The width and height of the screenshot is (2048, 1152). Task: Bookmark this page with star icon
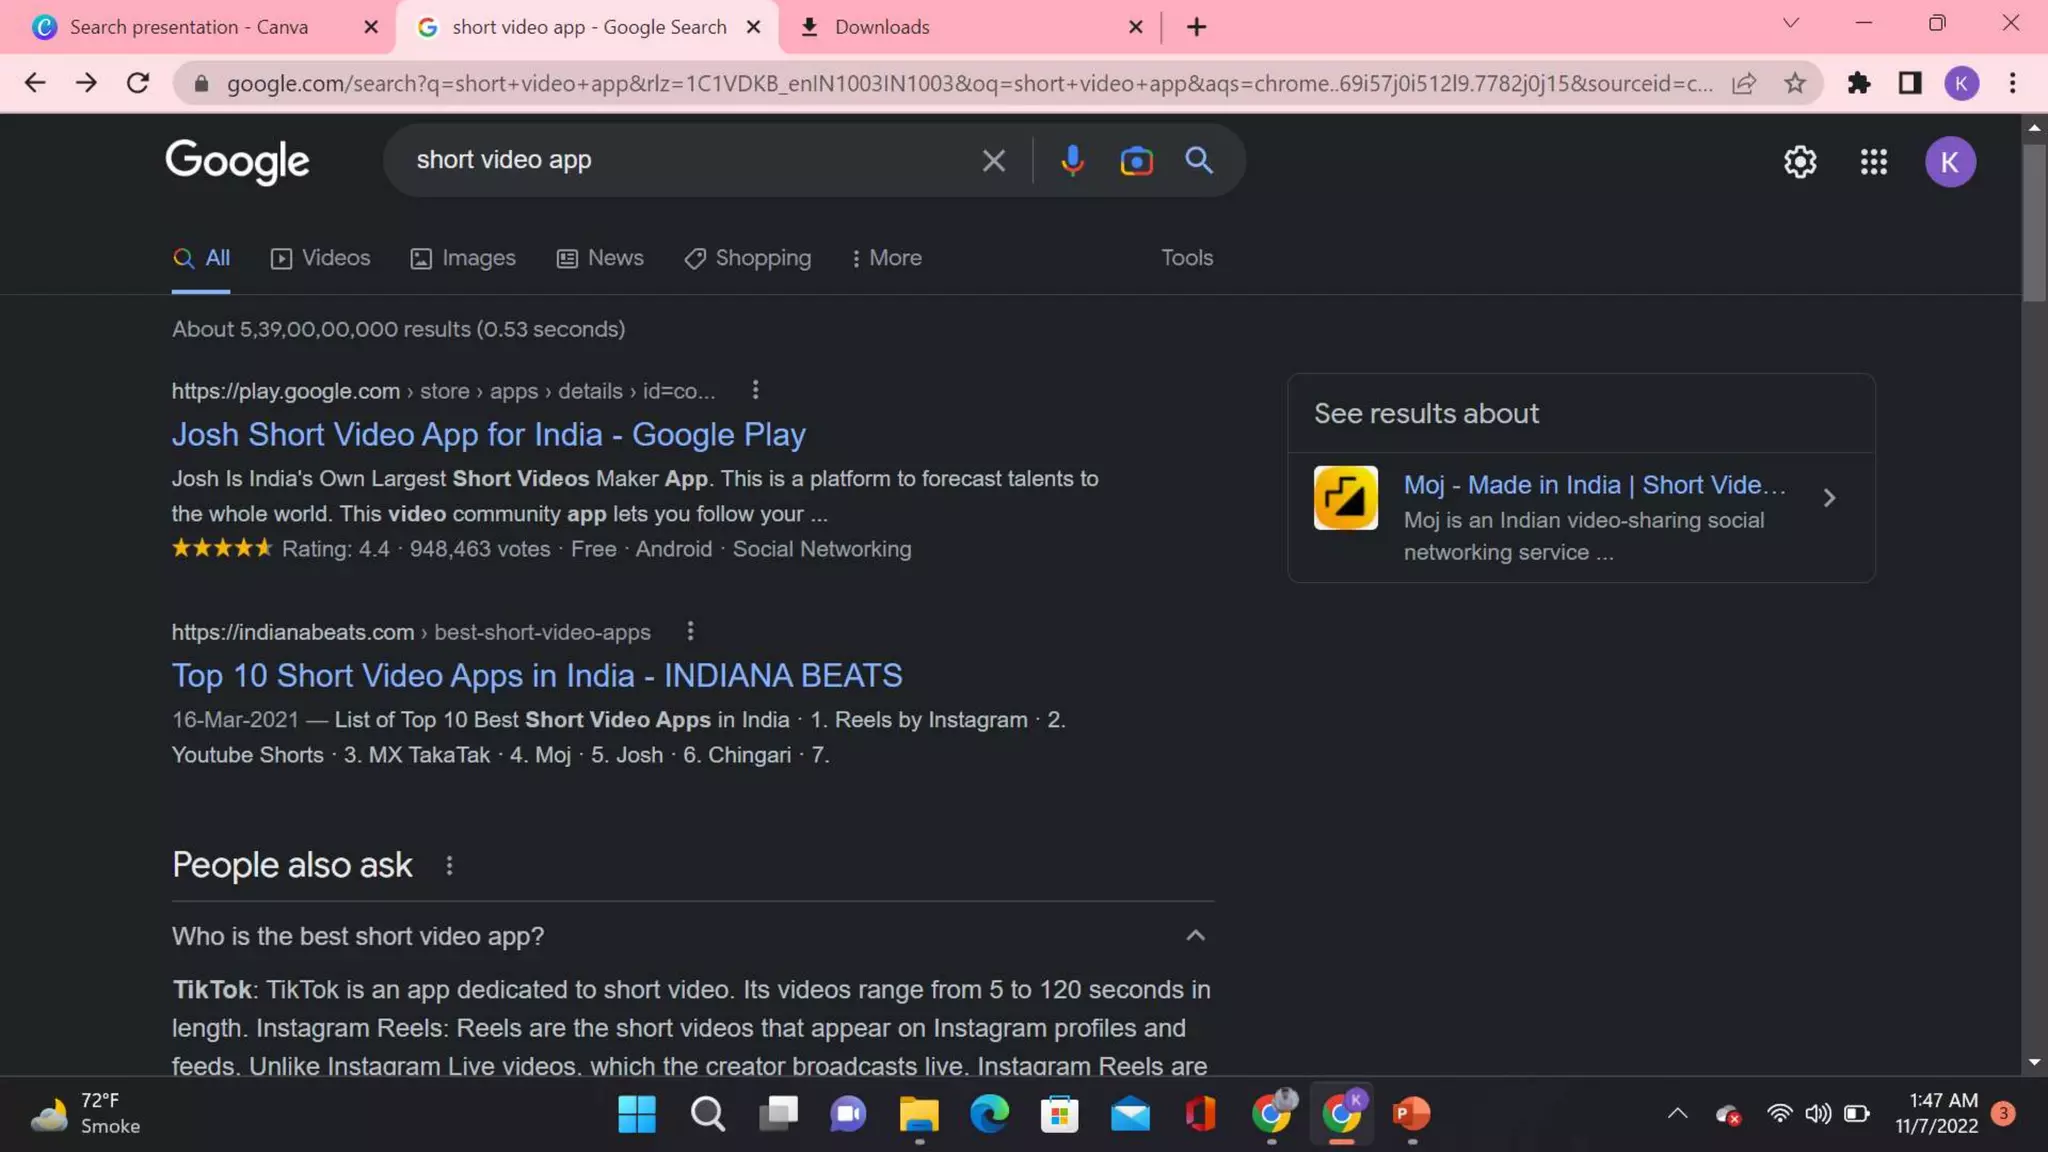1795,83
